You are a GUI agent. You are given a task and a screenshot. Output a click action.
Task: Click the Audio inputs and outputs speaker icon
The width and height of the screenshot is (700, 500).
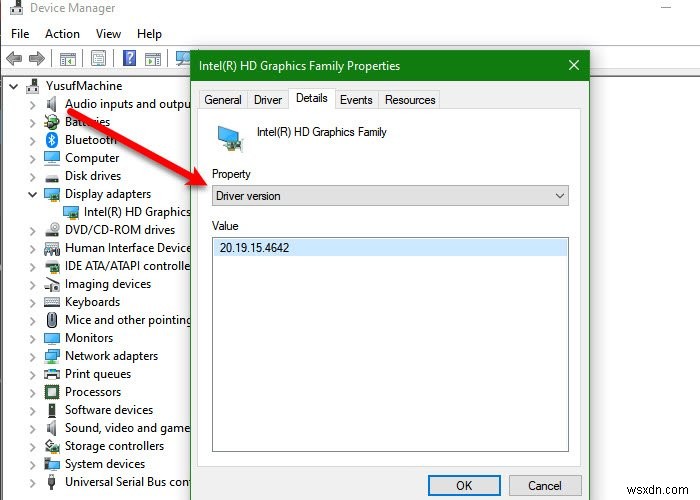point(52,104)
